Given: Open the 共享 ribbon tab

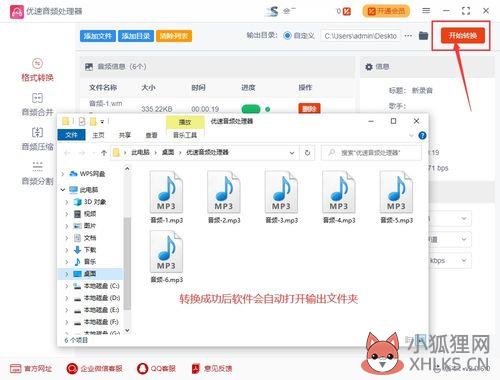Looking at the screenshot, I should pyautogui.click(x=125, y=135).
